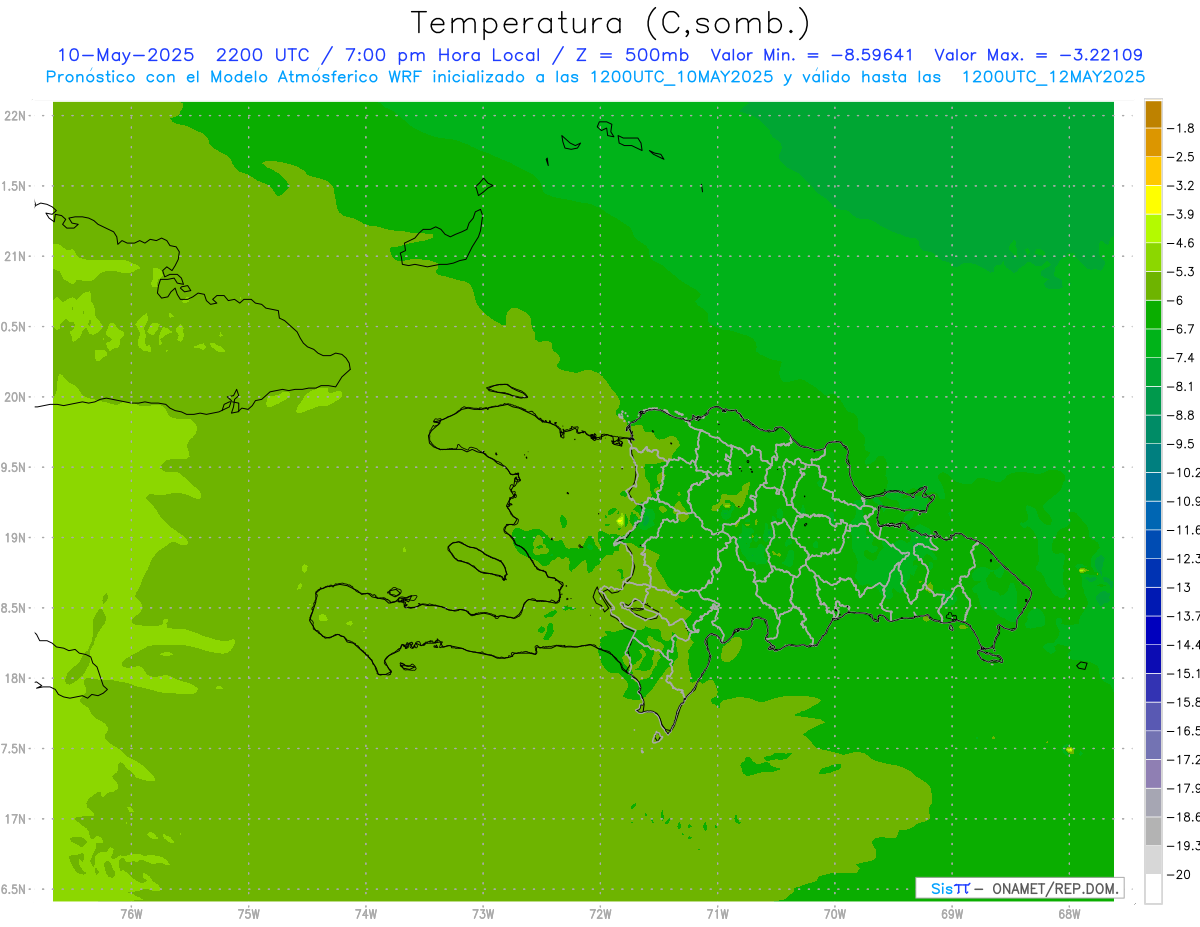Click the '2200 UTC' time text
The width and height of the screenshot is (1200, 927).
click(264, 55)
